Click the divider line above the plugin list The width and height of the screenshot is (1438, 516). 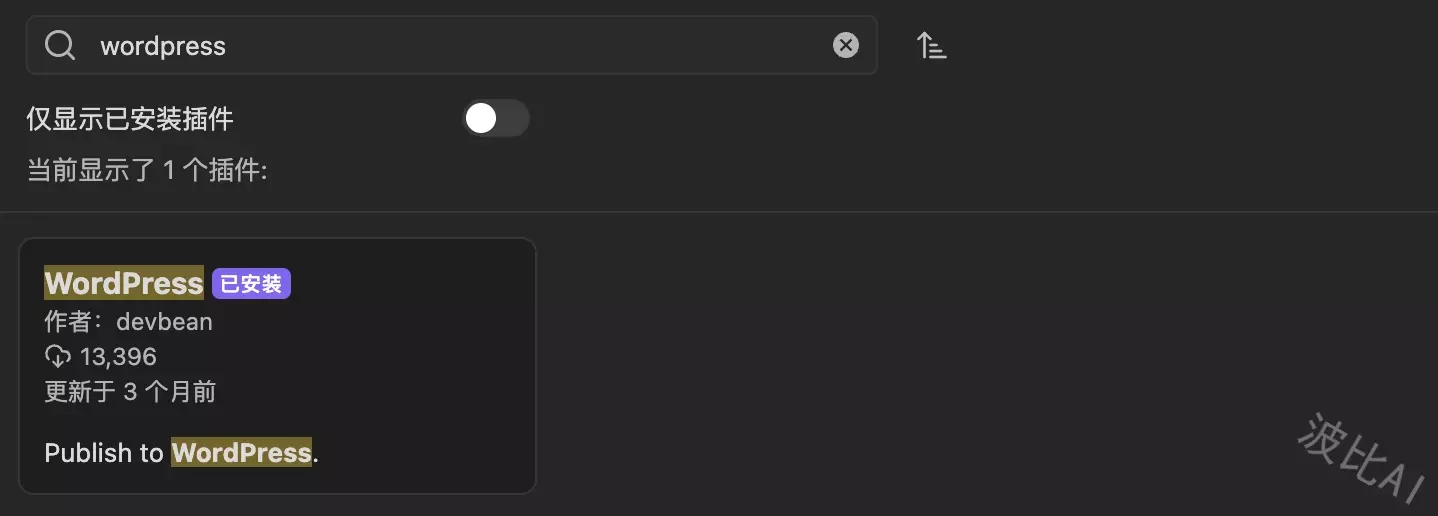719,212
